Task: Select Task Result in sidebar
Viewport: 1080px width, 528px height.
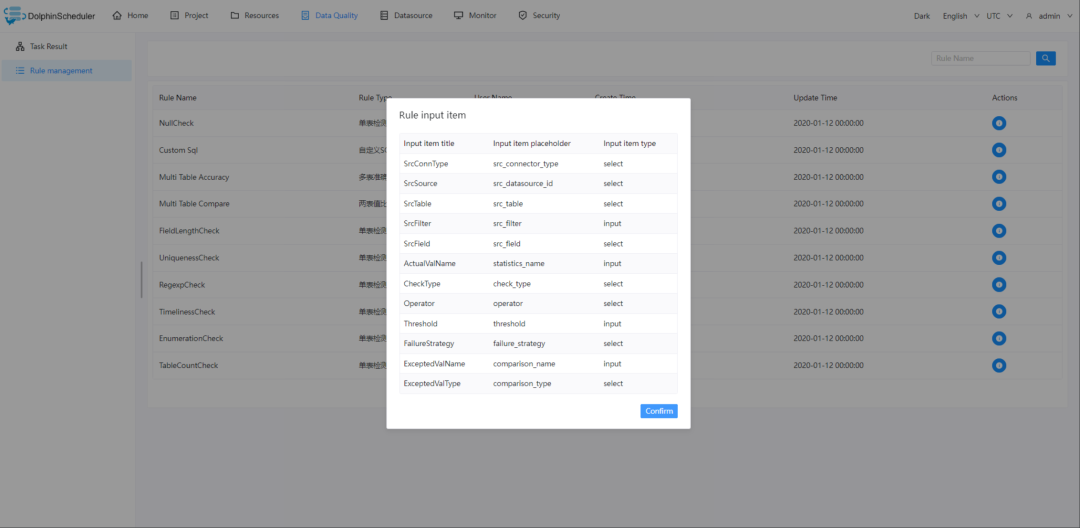Action: (x=48, y=47)
